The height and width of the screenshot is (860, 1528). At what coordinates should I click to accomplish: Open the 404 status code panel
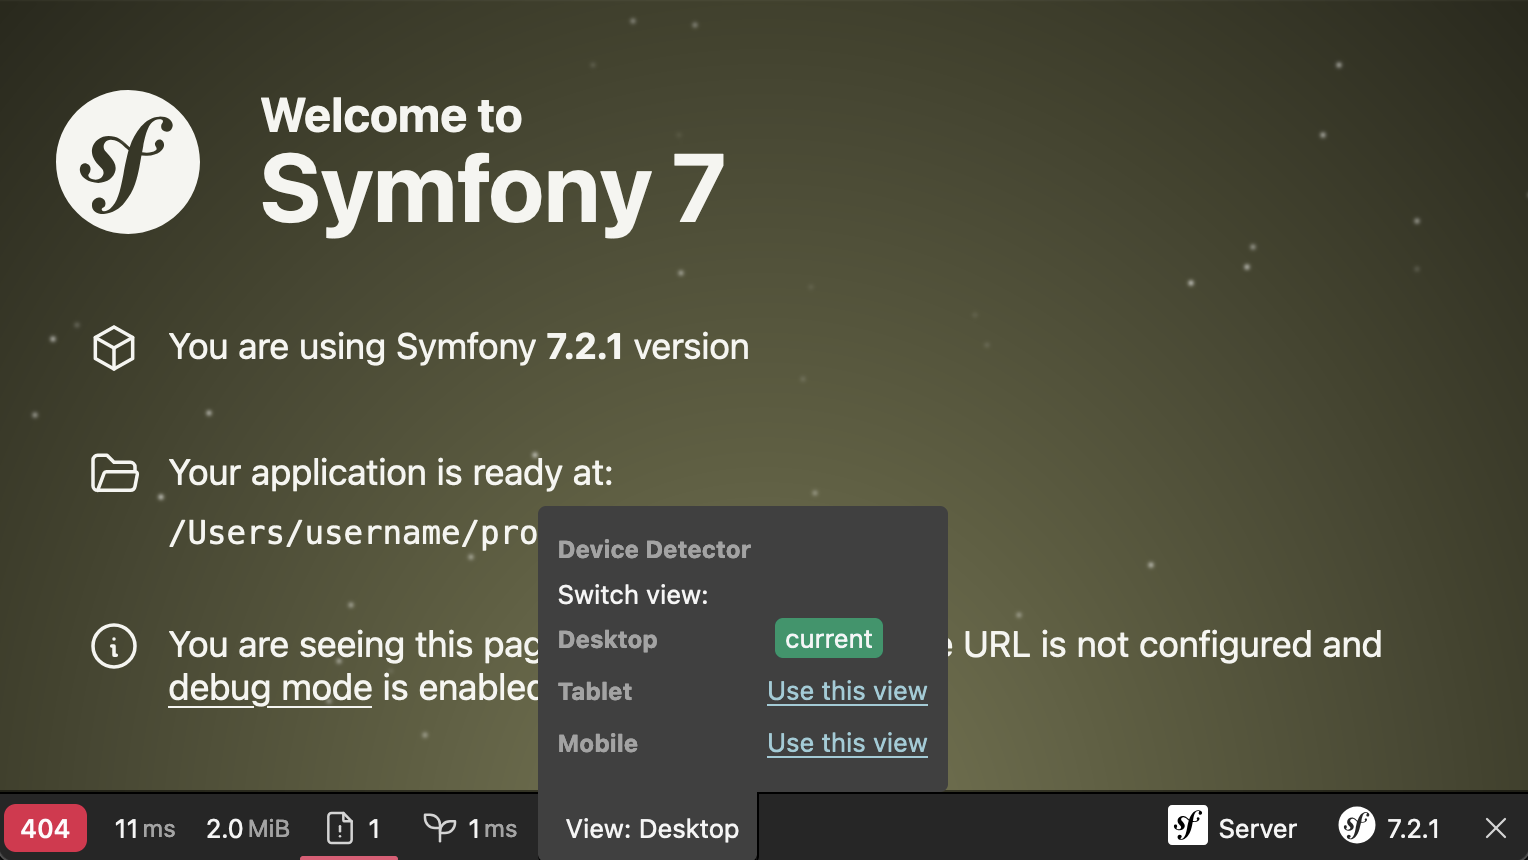coord(45,829)
